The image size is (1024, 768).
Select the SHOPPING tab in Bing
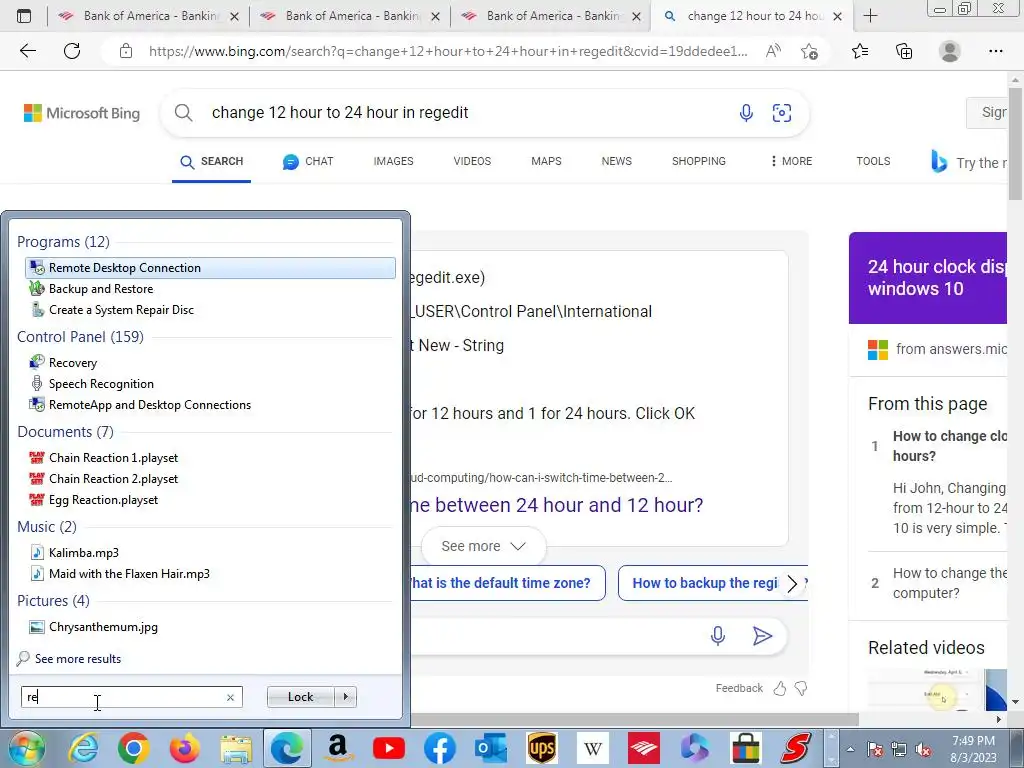click(x=699, y=161)
